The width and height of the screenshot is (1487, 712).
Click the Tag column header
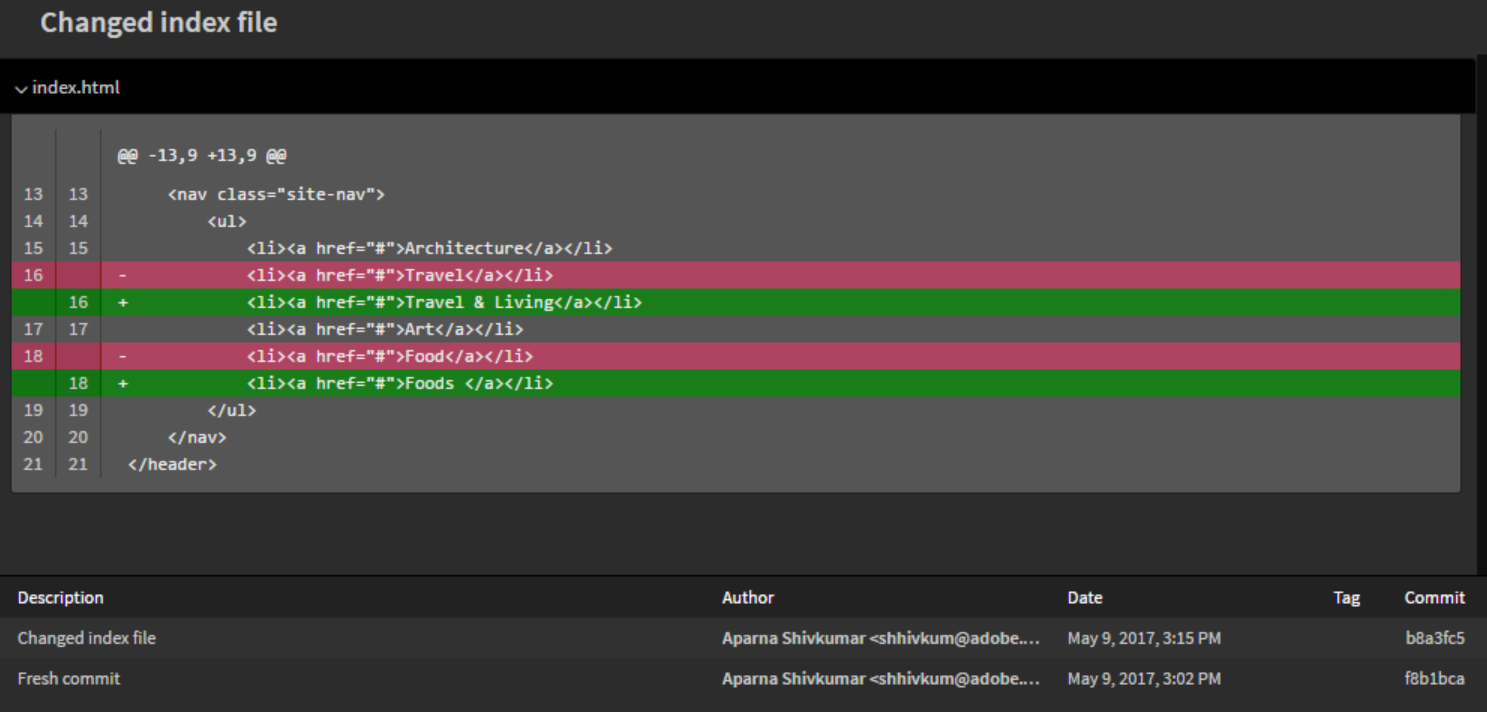(x=1346, y=597)
